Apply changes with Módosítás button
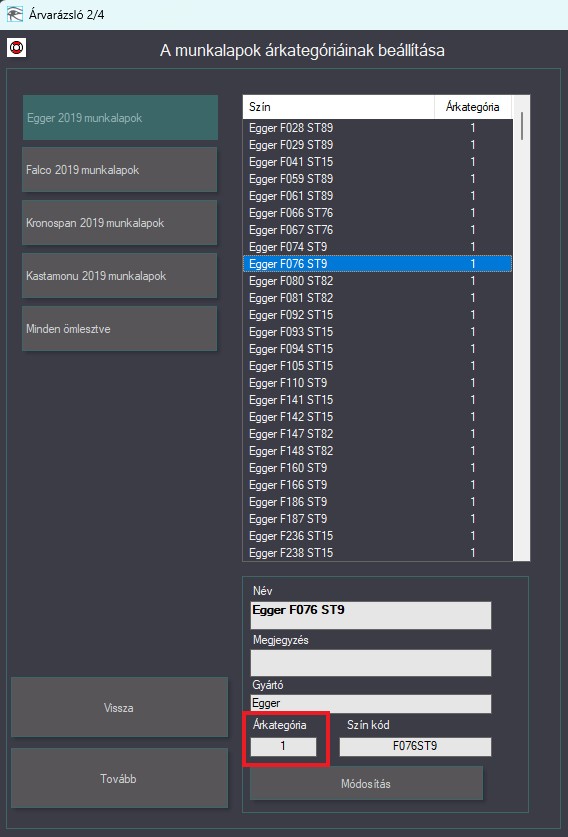This screenshot has width=568, height=837. click(x=366, y=784)
